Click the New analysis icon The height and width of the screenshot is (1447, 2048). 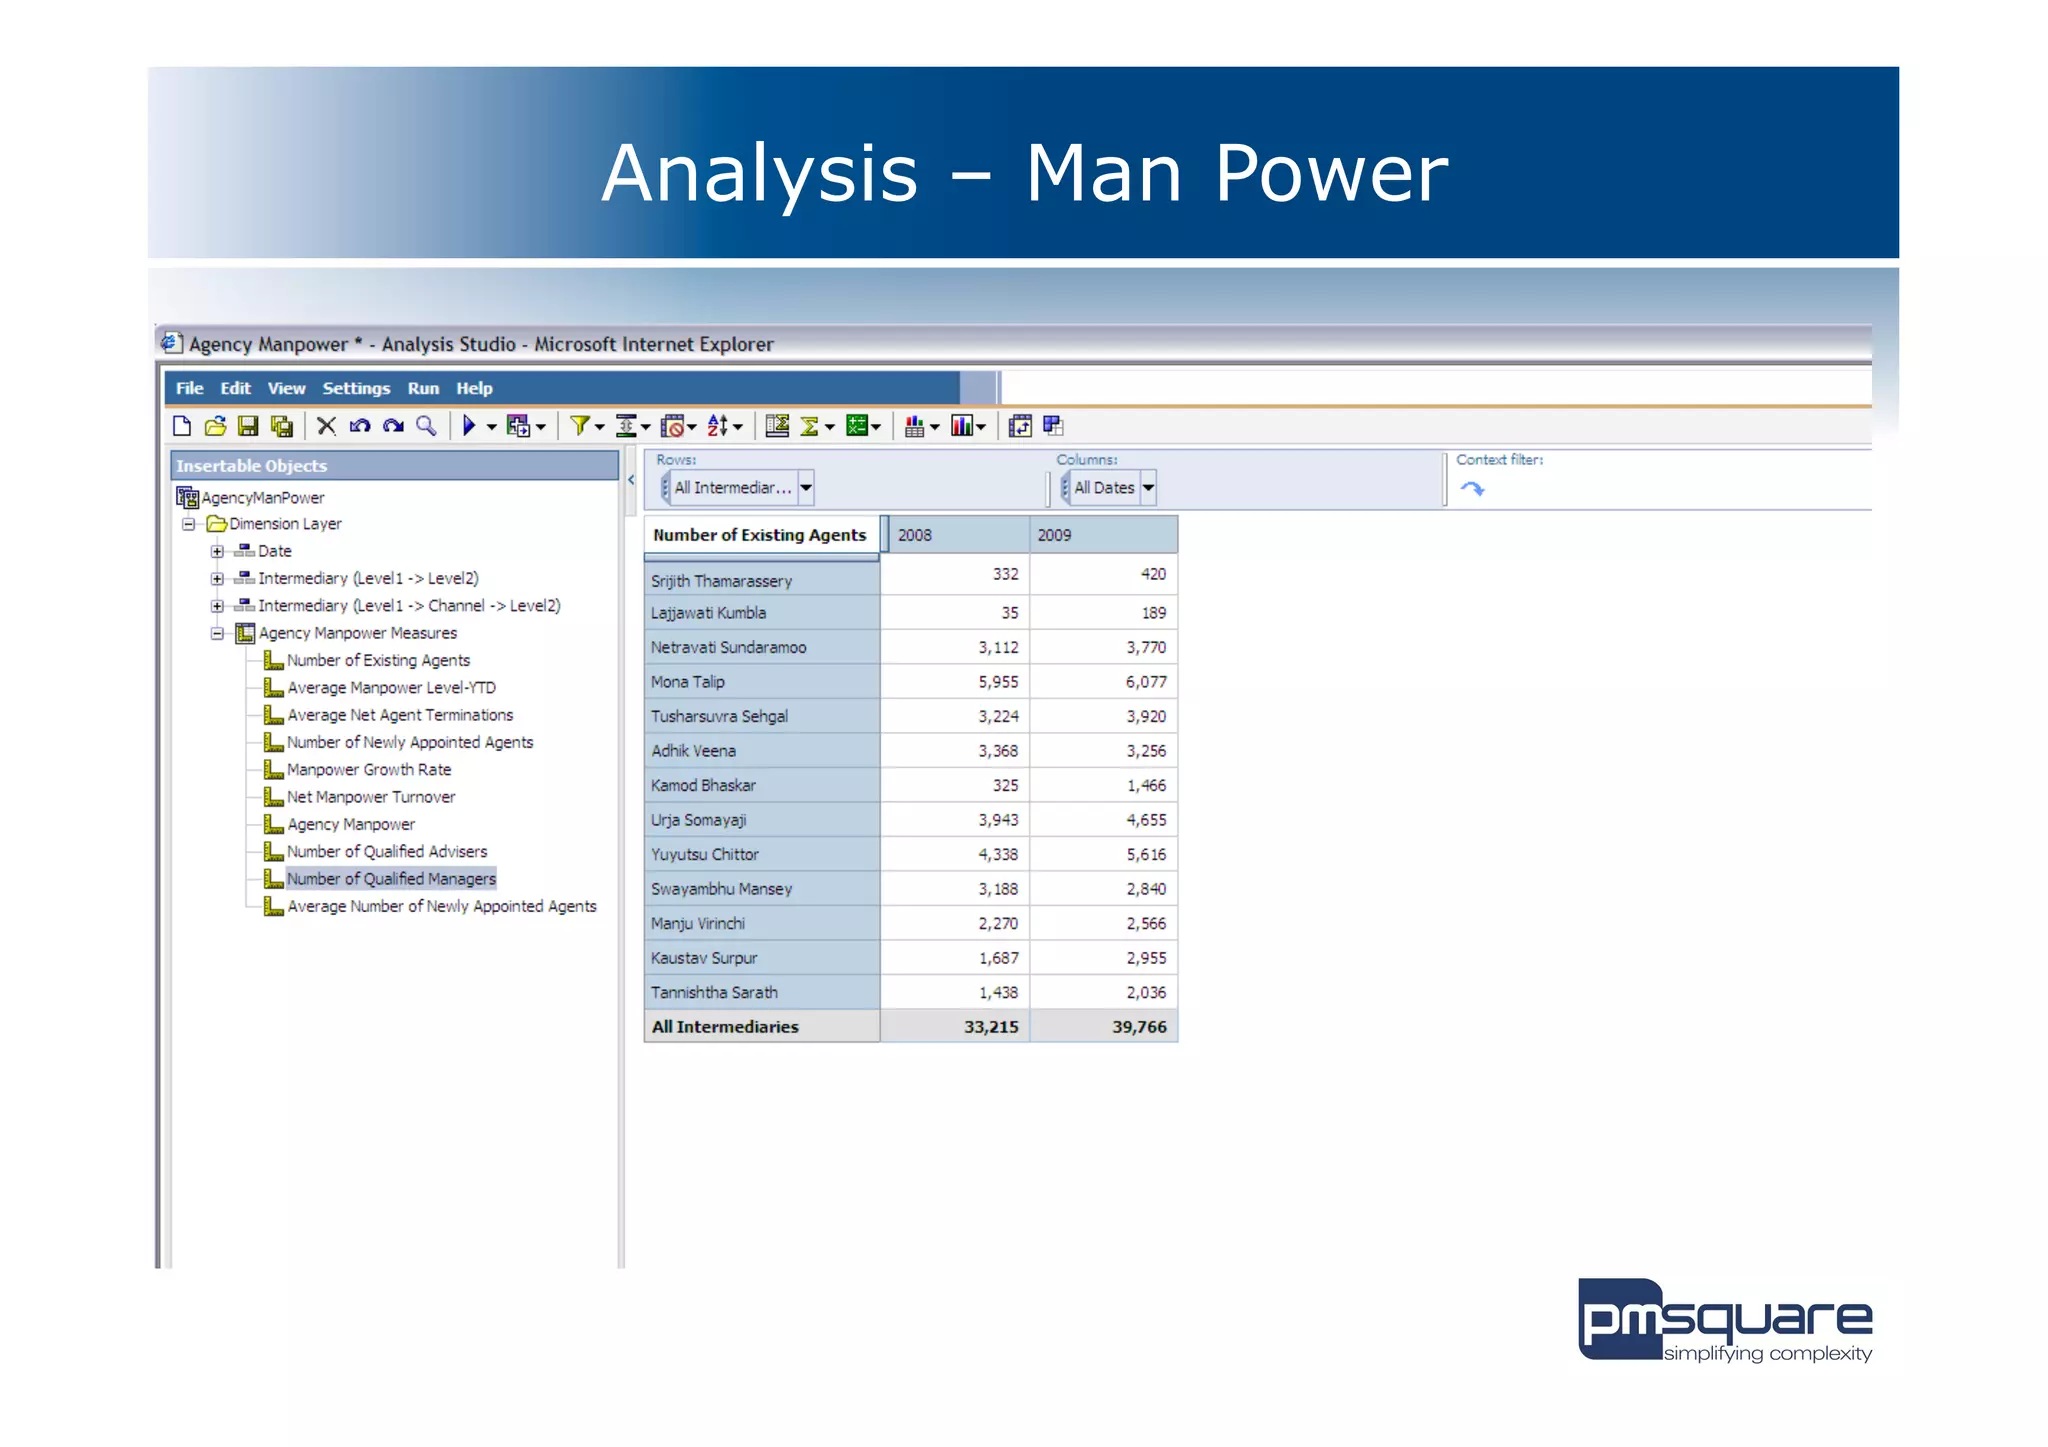182,426
